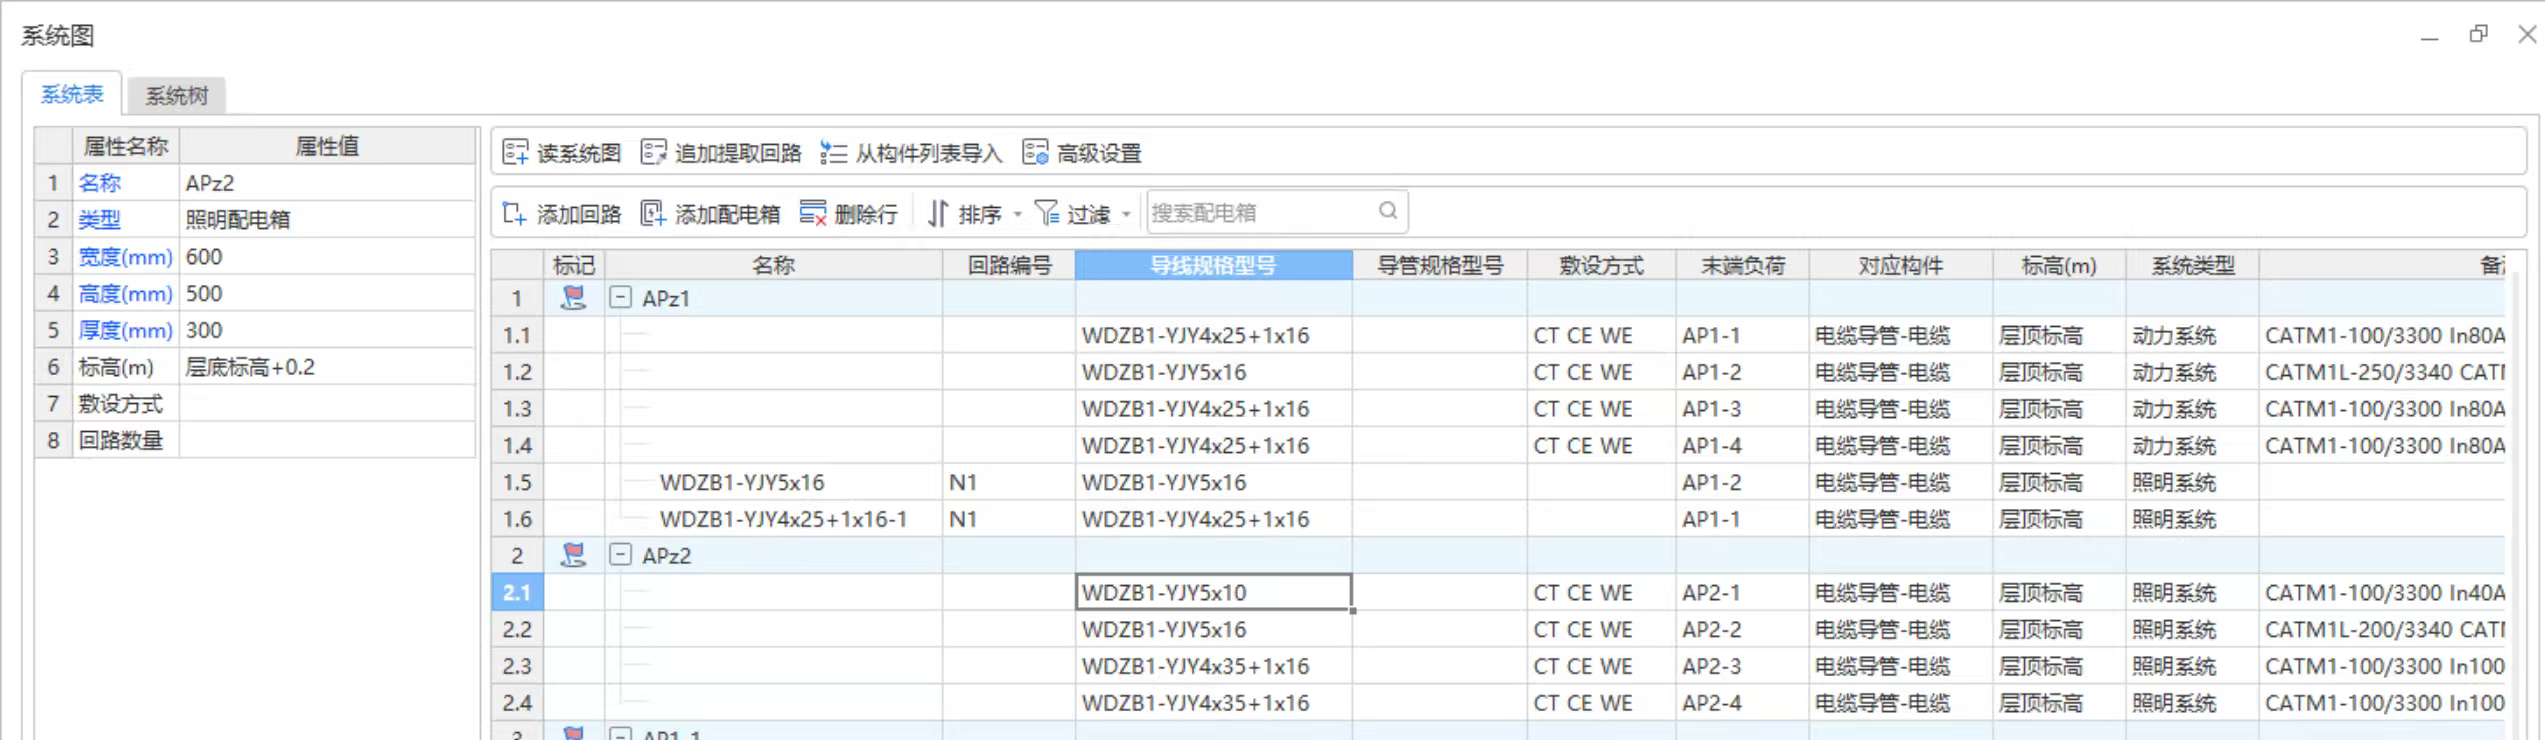This screenshot has height=740, width=2545.
Task: Collapse the APz1 group
Action: [x=620, y=297]
